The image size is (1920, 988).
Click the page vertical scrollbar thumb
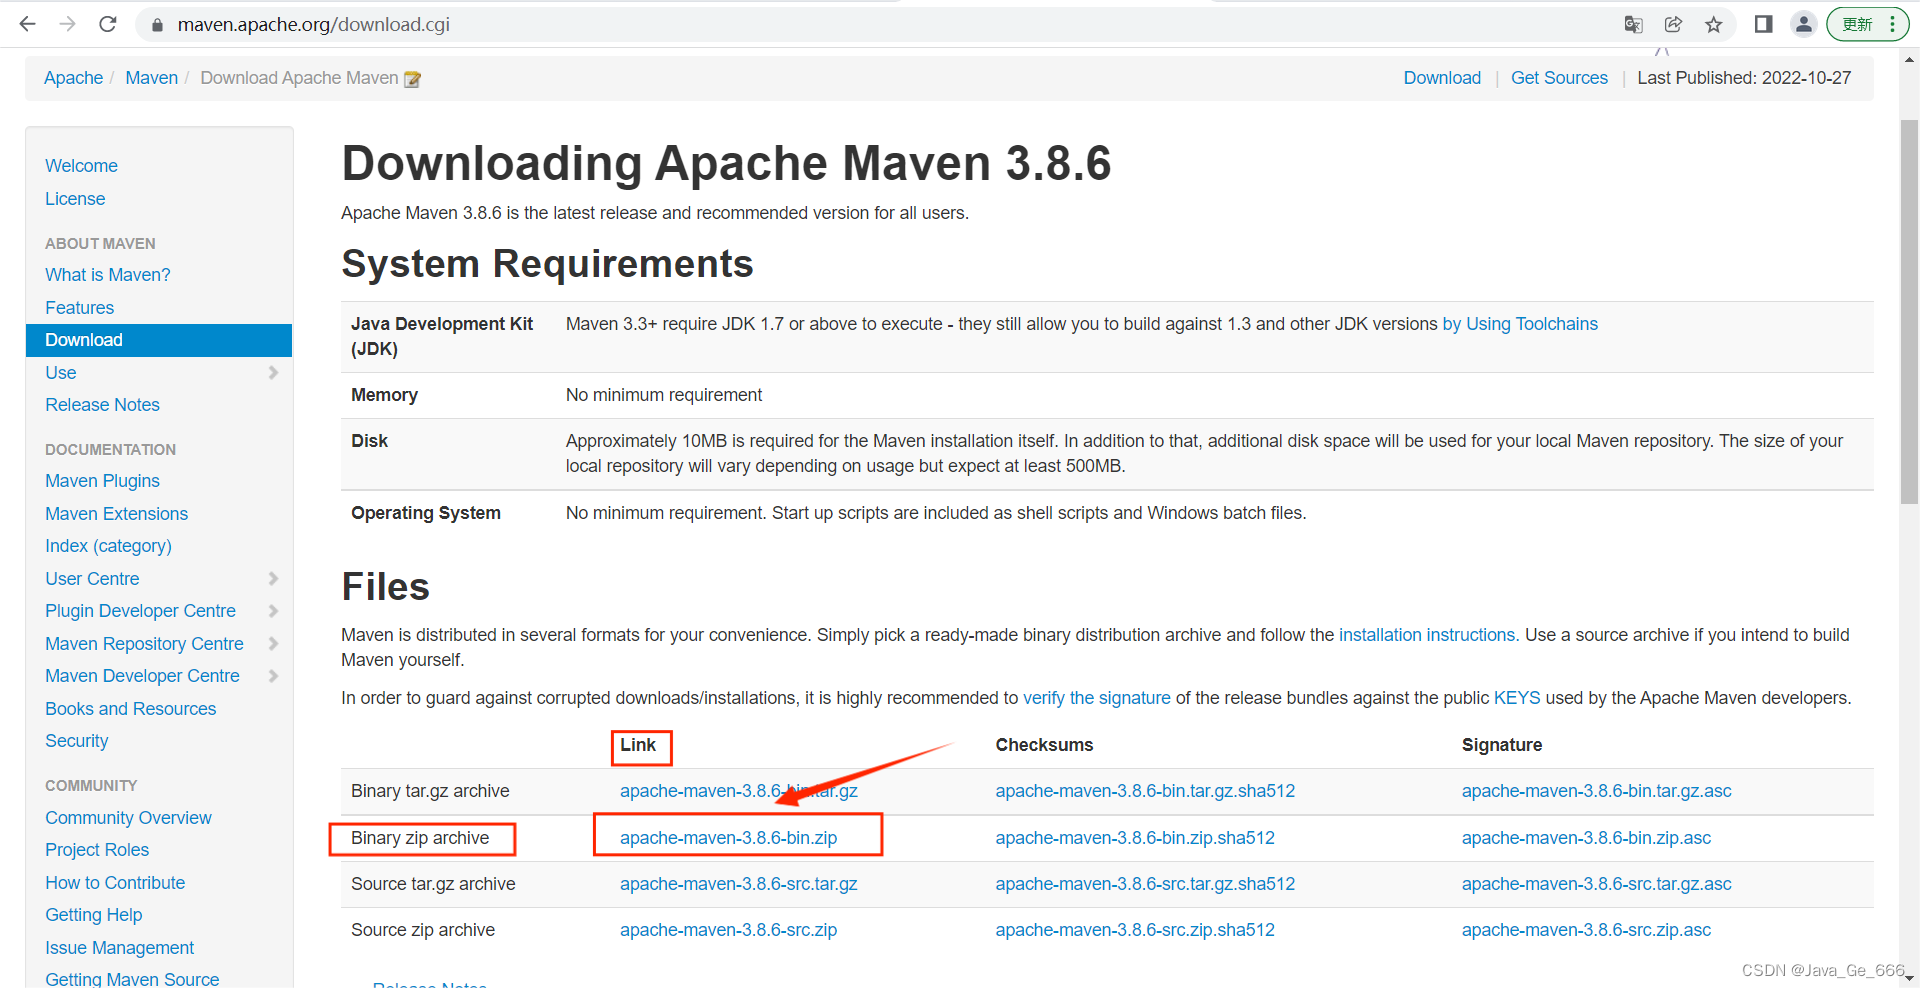[x=1909, y=312]
